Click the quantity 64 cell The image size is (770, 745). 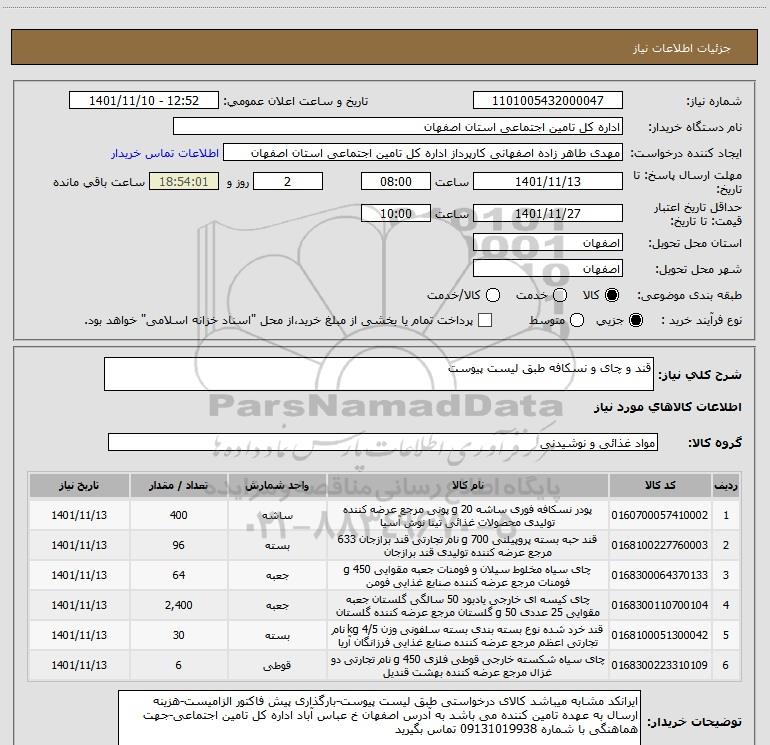[179, 575]
